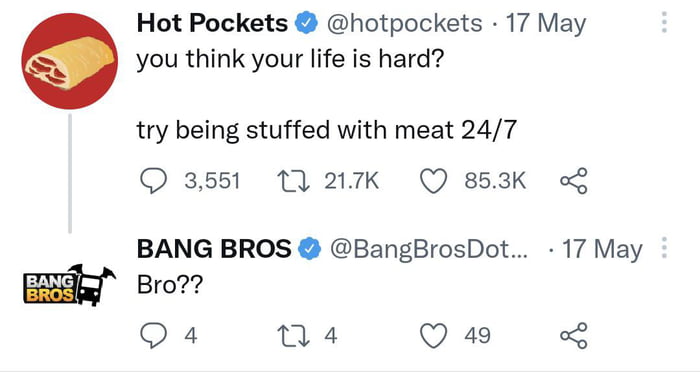Image resolution: width=700 pixels, height=377 pixels.
Task: Open the Bang Bros logo avatar
Action: pos(69,285)
